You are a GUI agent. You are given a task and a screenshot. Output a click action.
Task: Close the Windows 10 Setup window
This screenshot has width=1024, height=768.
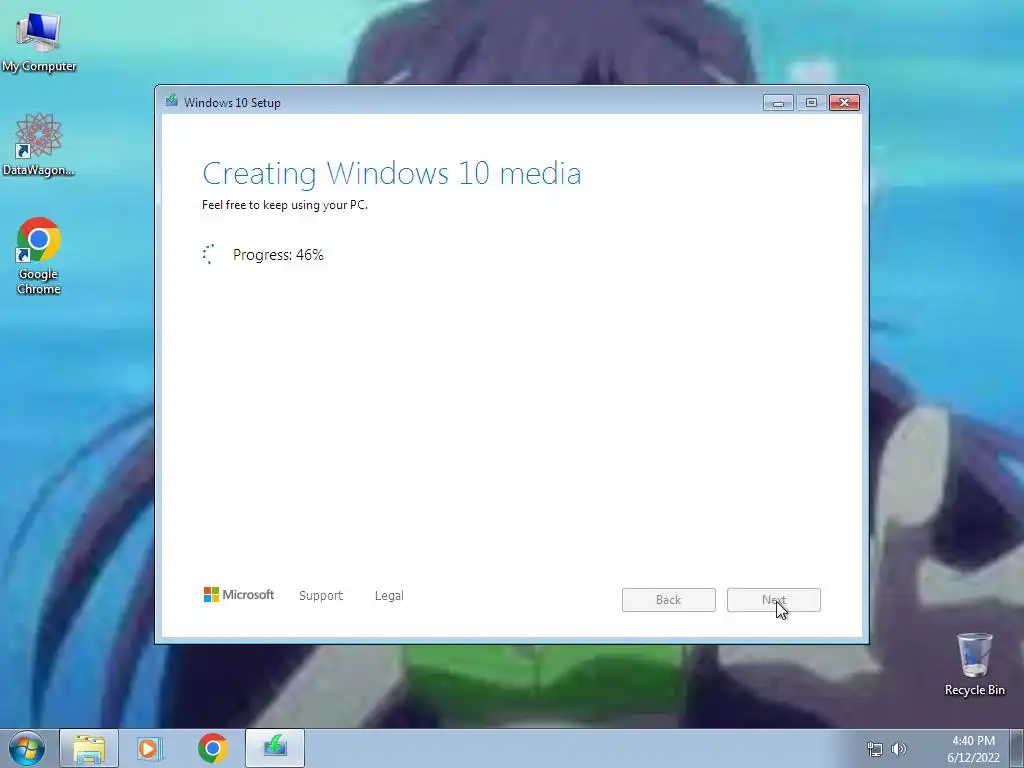click(x=844, y=103)
